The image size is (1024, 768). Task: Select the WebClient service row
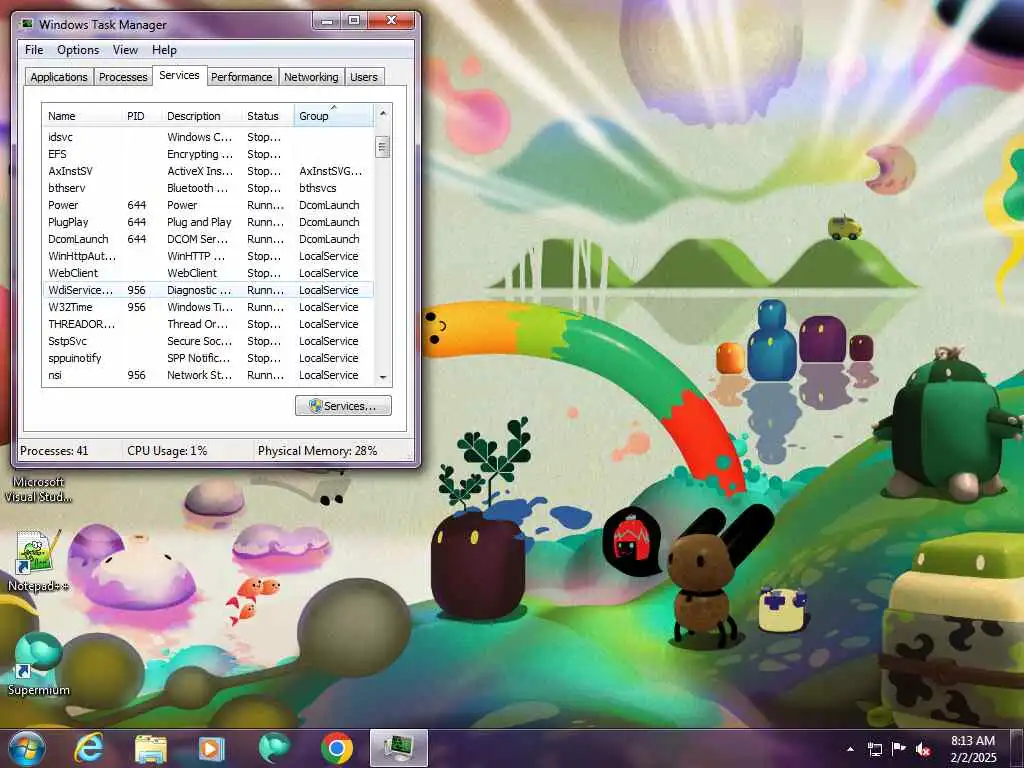pyautogui.click(x=208, y=273)
